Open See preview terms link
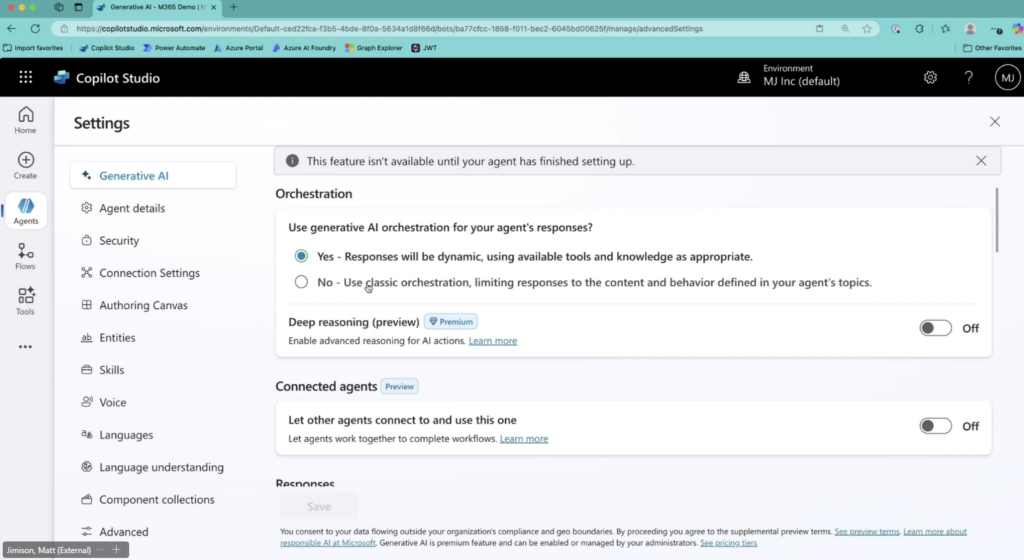Viewport: 1024px width, 560px height. tap(867, 531)
